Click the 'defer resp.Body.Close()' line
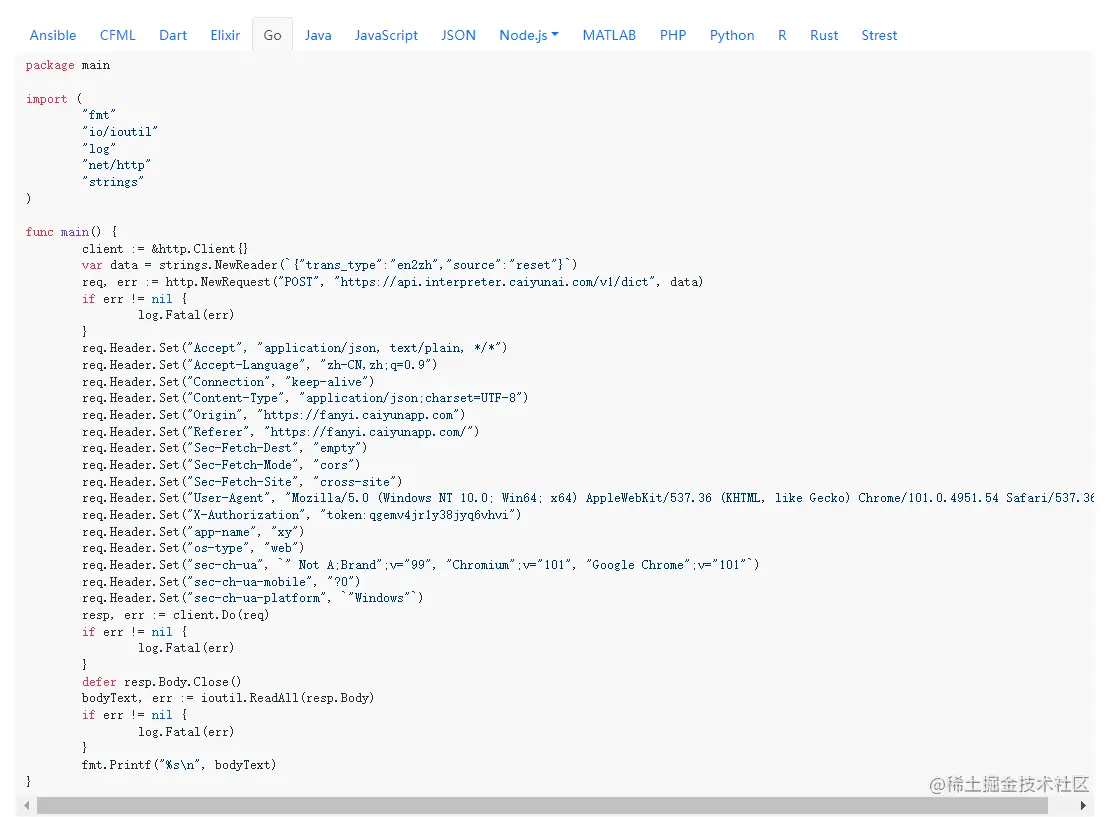1112x817 pixels. 161,682
